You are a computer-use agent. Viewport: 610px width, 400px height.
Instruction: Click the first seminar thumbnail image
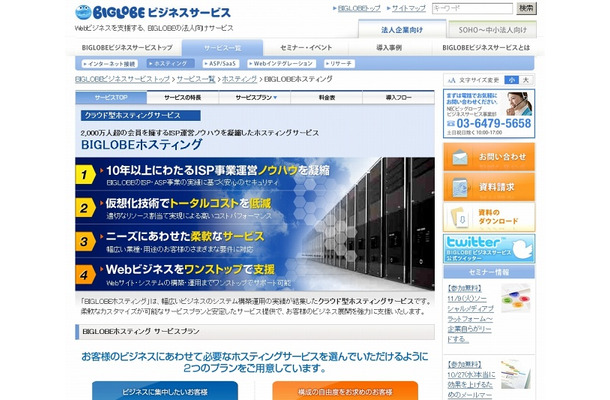click(x=515, y=299)
